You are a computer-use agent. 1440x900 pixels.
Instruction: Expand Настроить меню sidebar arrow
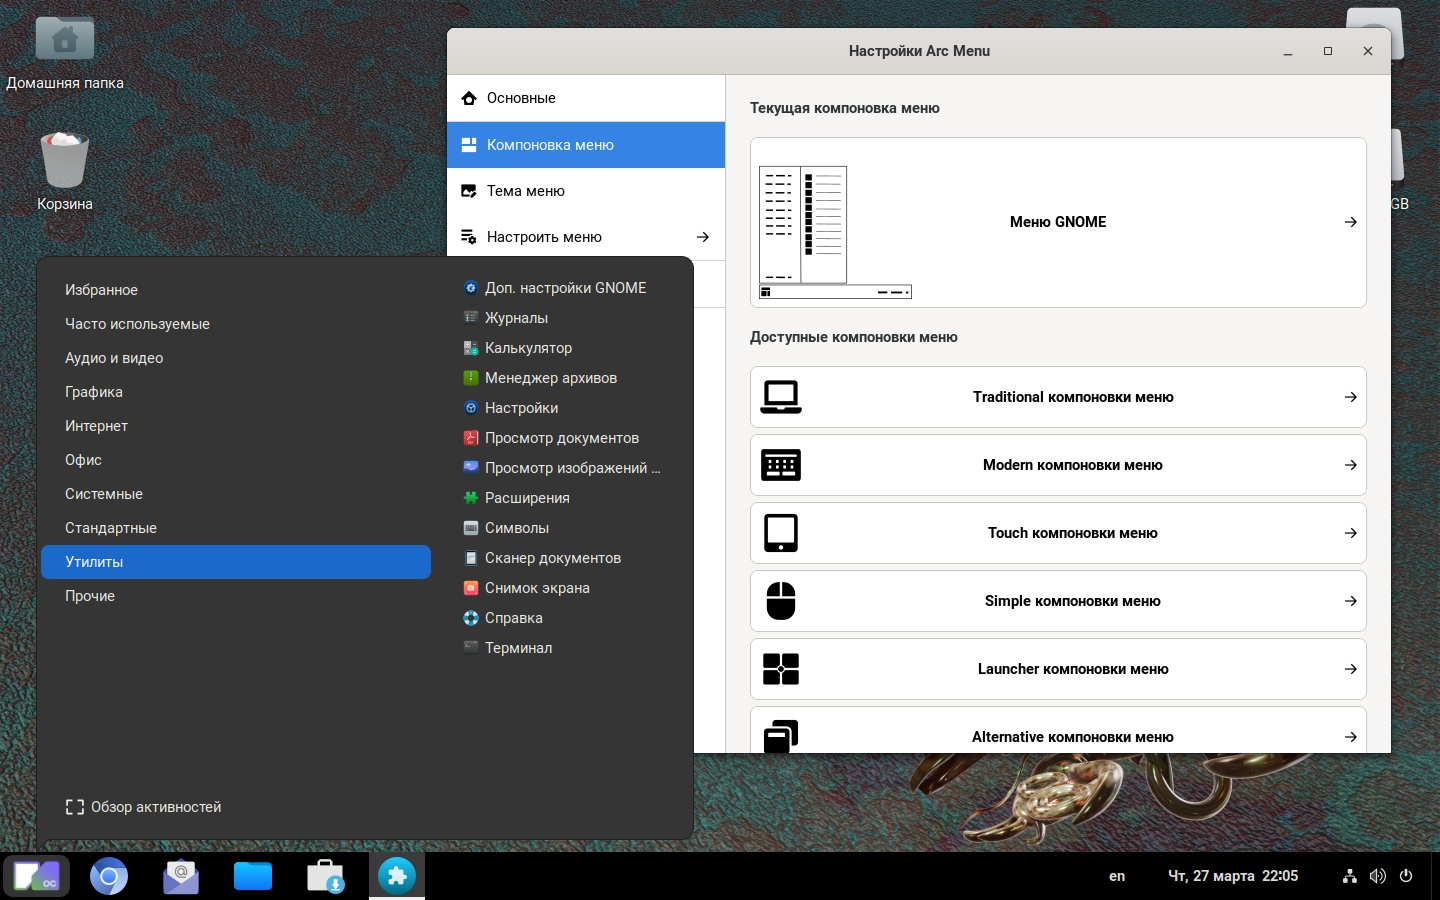[703, 237]
